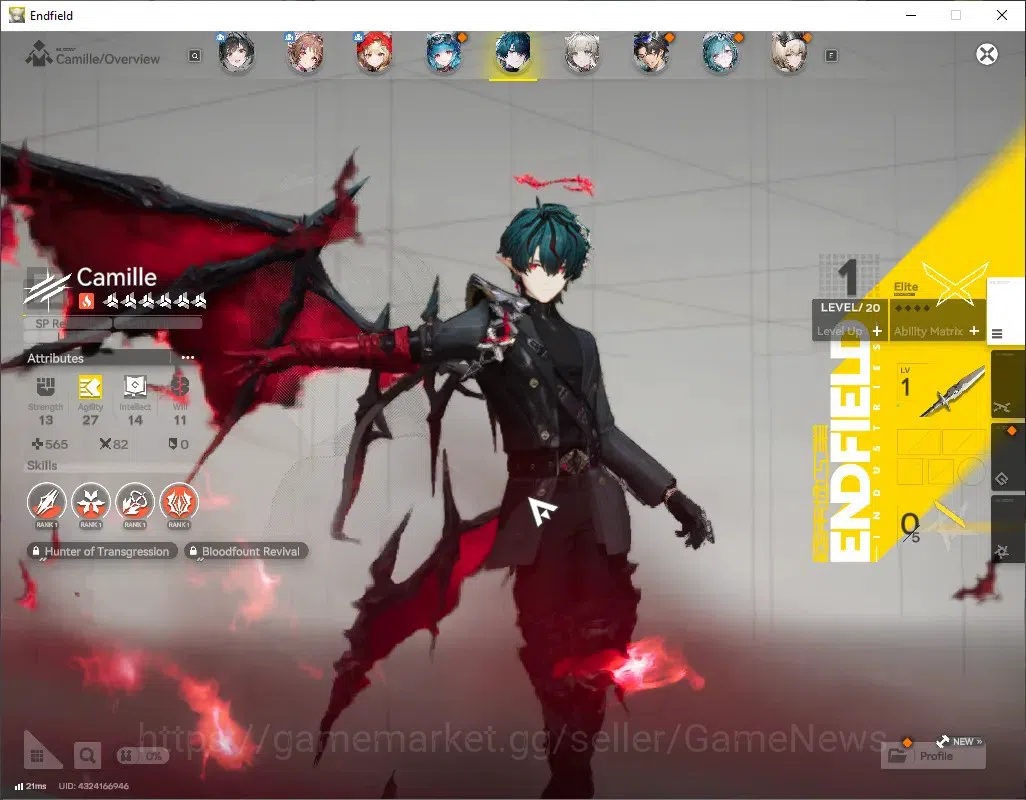Select the brown-haired girl operator avatar
This screenshot has width=1026, height=800.
coord(305,53)
